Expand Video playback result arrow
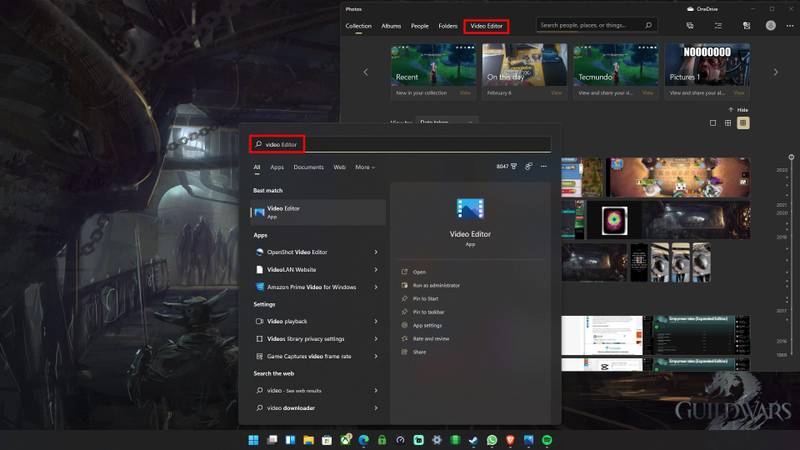The image size is (800, 450). click(376, 321)
